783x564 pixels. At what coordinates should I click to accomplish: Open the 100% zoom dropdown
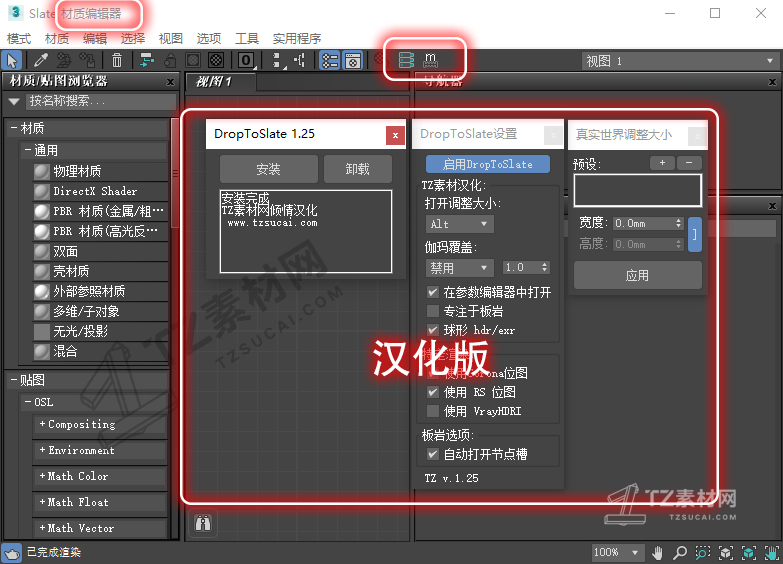tap(616, 553)
